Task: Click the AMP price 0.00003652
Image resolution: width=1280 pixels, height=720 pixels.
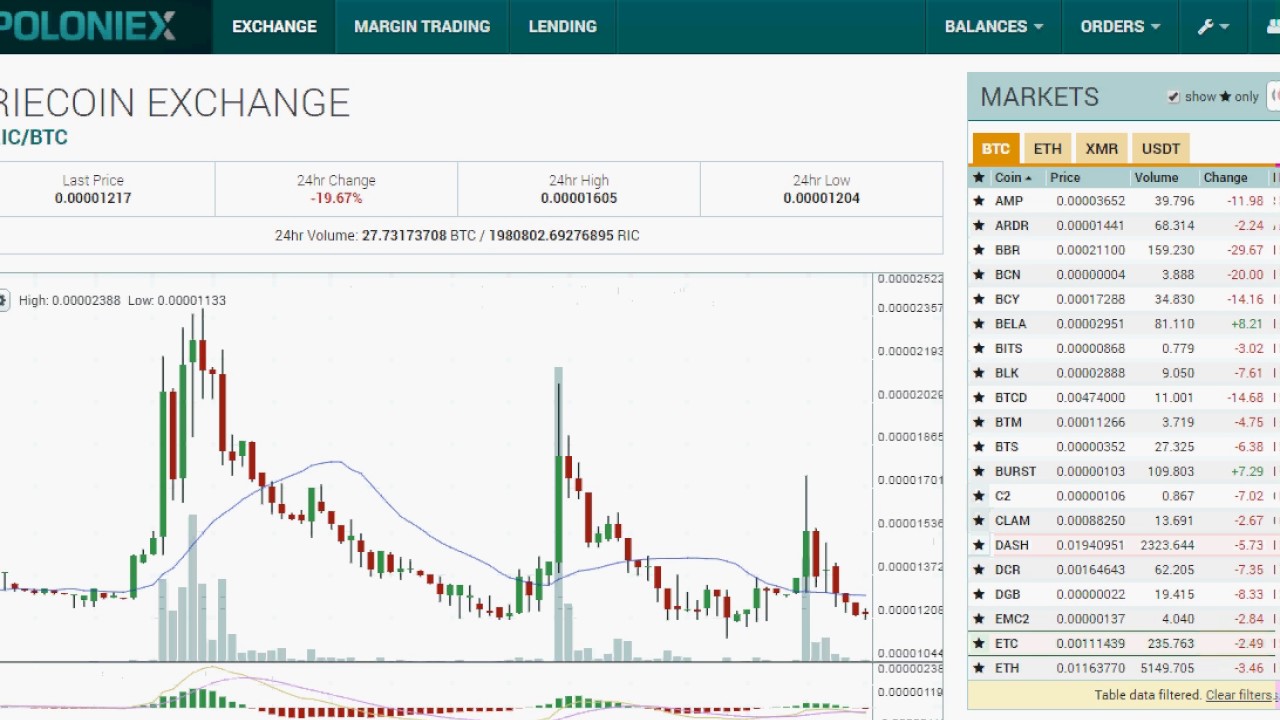Action: coord(1090,201)
